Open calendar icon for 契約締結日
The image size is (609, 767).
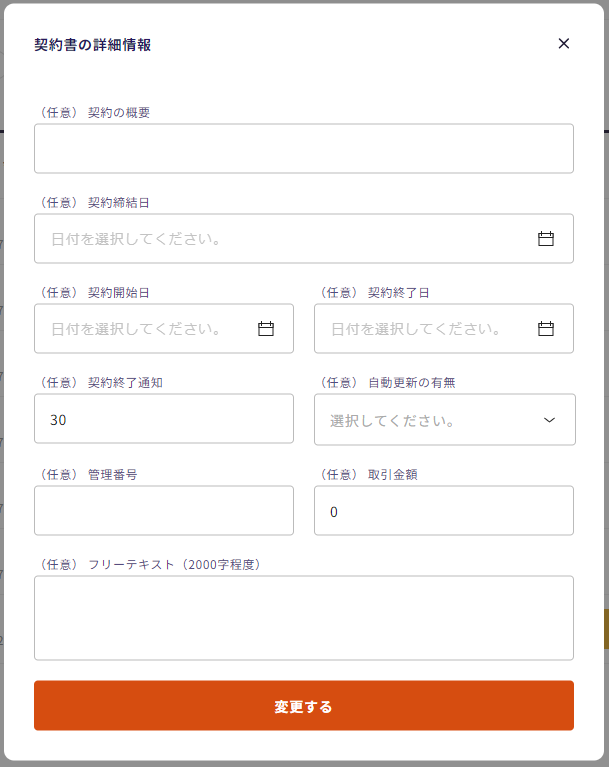pyautogui.click(x=546, y=239)
